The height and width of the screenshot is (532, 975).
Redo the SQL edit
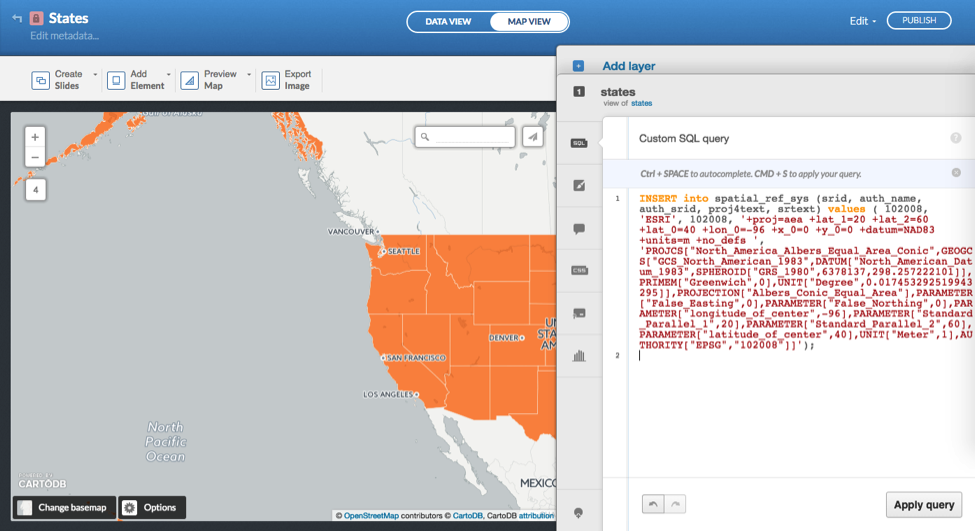tap(675, 504)
